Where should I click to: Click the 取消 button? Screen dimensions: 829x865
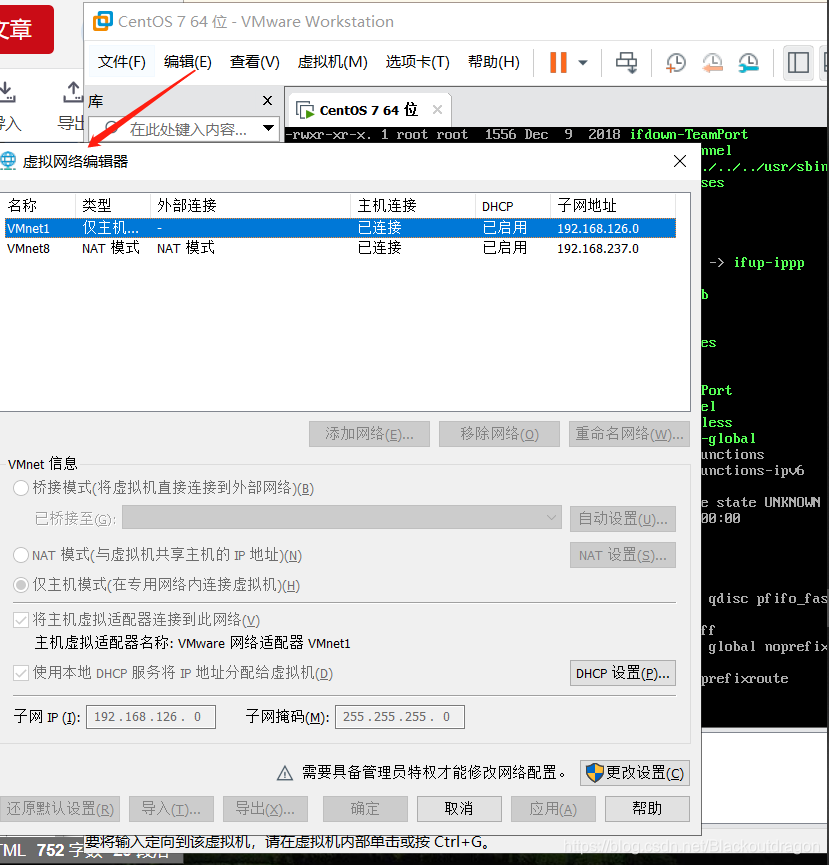coord(459,809)
